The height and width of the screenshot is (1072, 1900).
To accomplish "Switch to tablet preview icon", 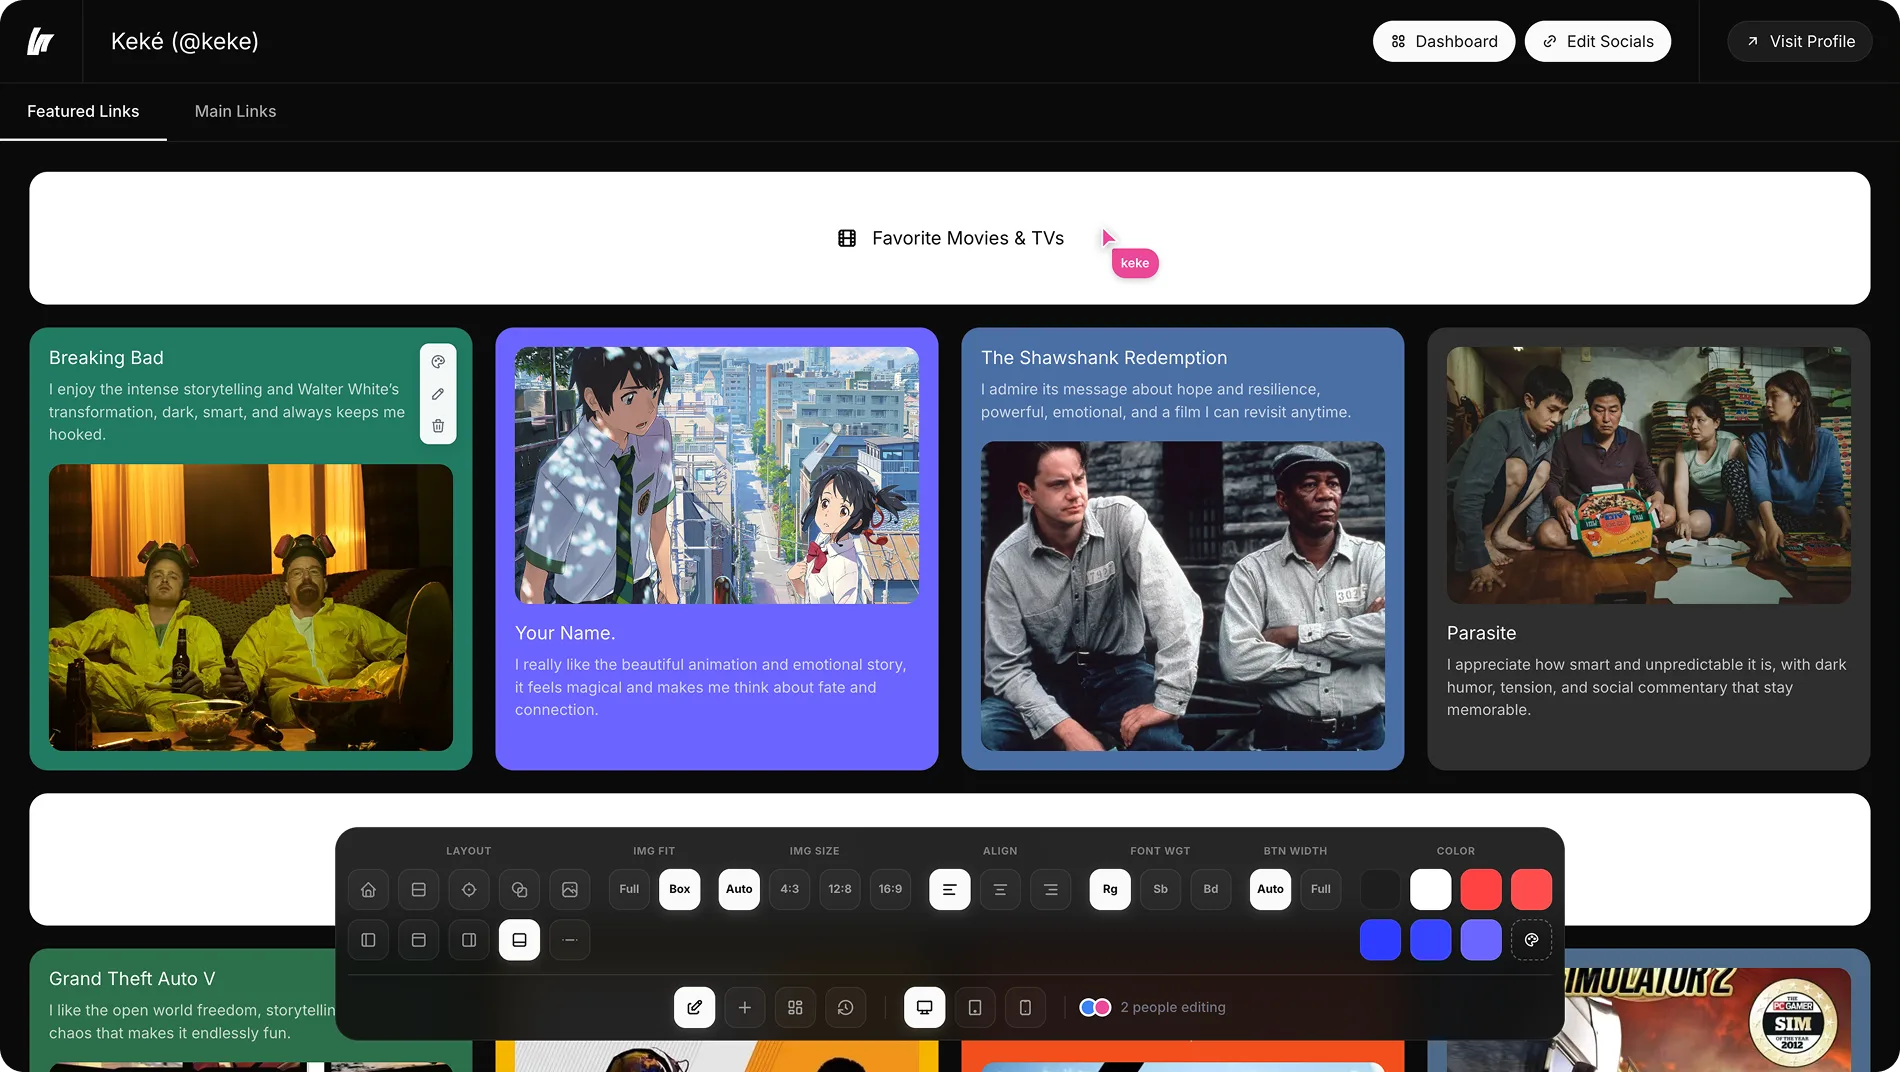I will tap(975, 1007).
